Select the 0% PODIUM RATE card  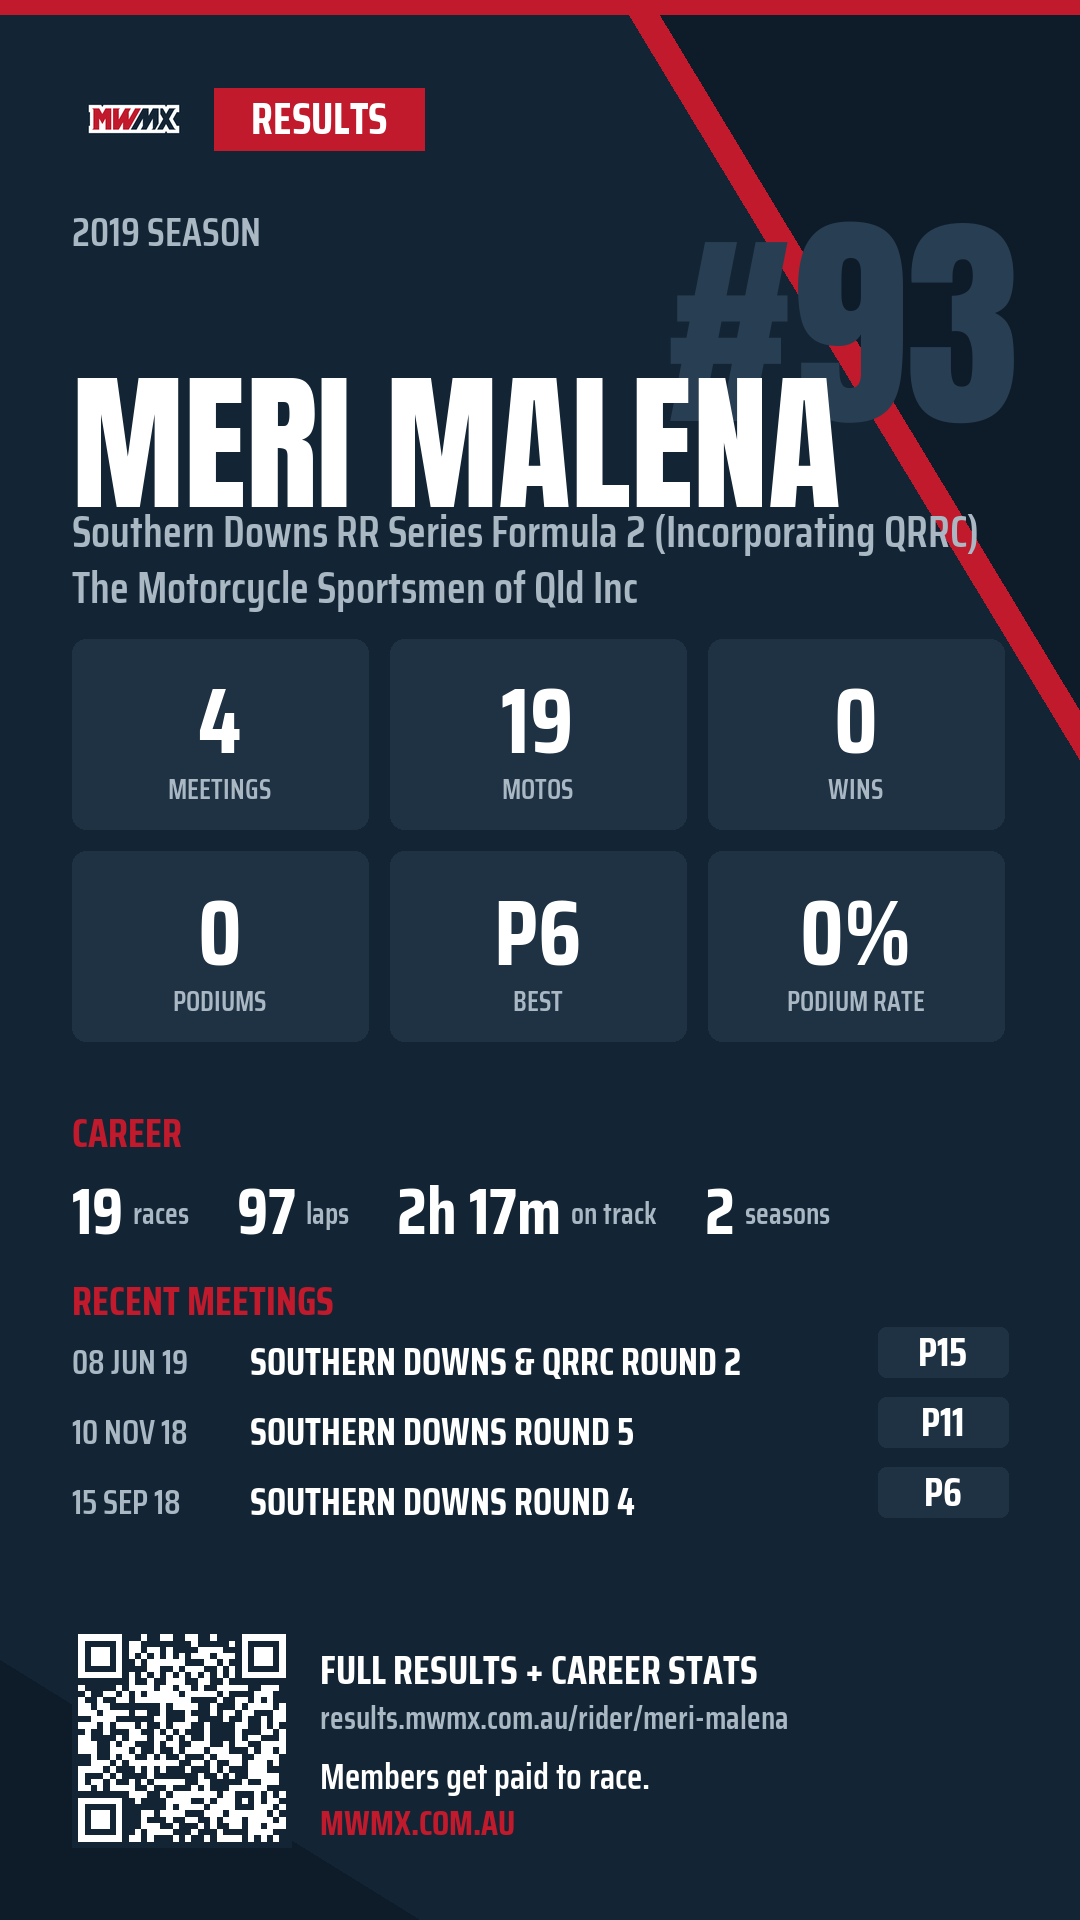point(856,947)
